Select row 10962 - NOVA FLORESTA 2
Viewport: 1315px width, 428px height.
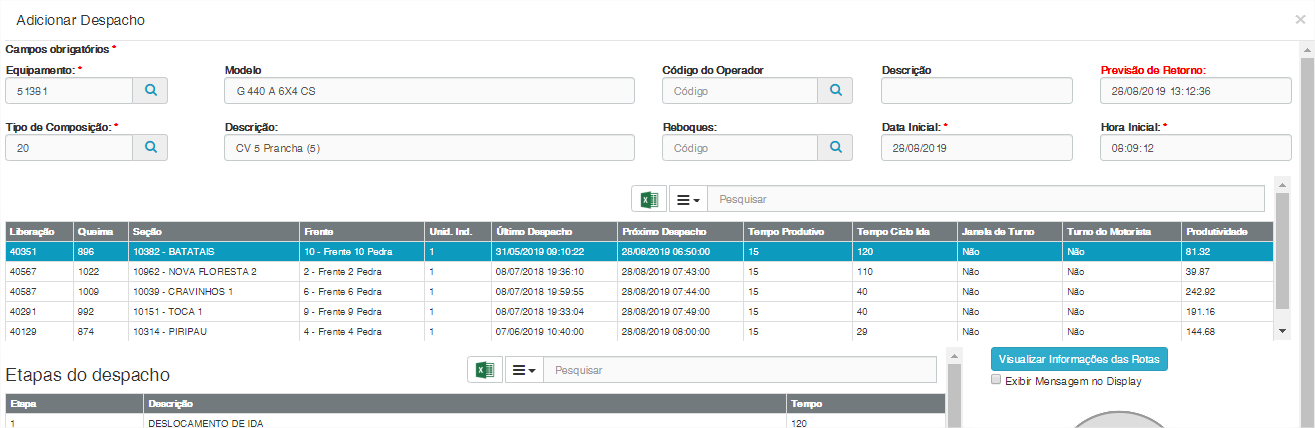[640, 271]
